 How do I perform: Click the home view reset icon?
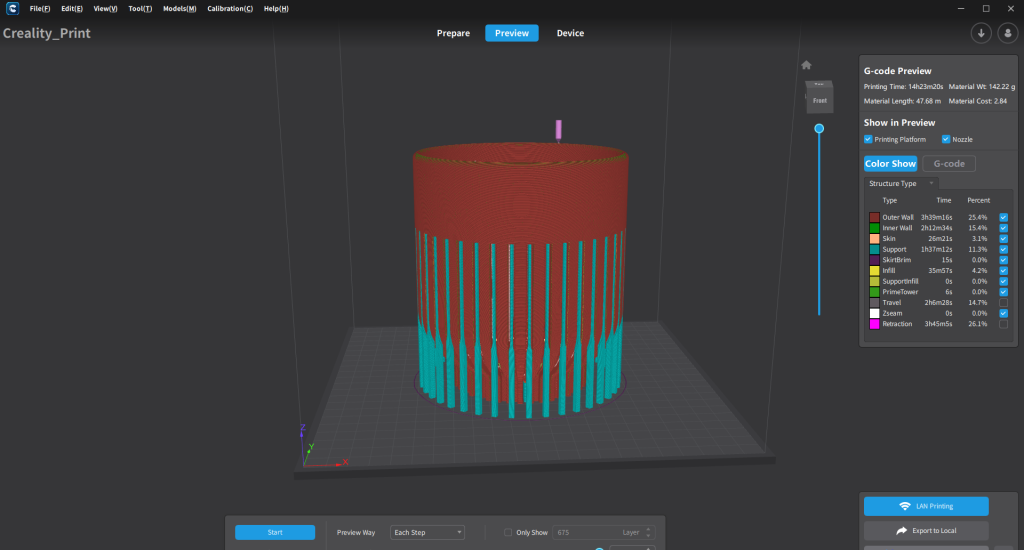point(806,65)
